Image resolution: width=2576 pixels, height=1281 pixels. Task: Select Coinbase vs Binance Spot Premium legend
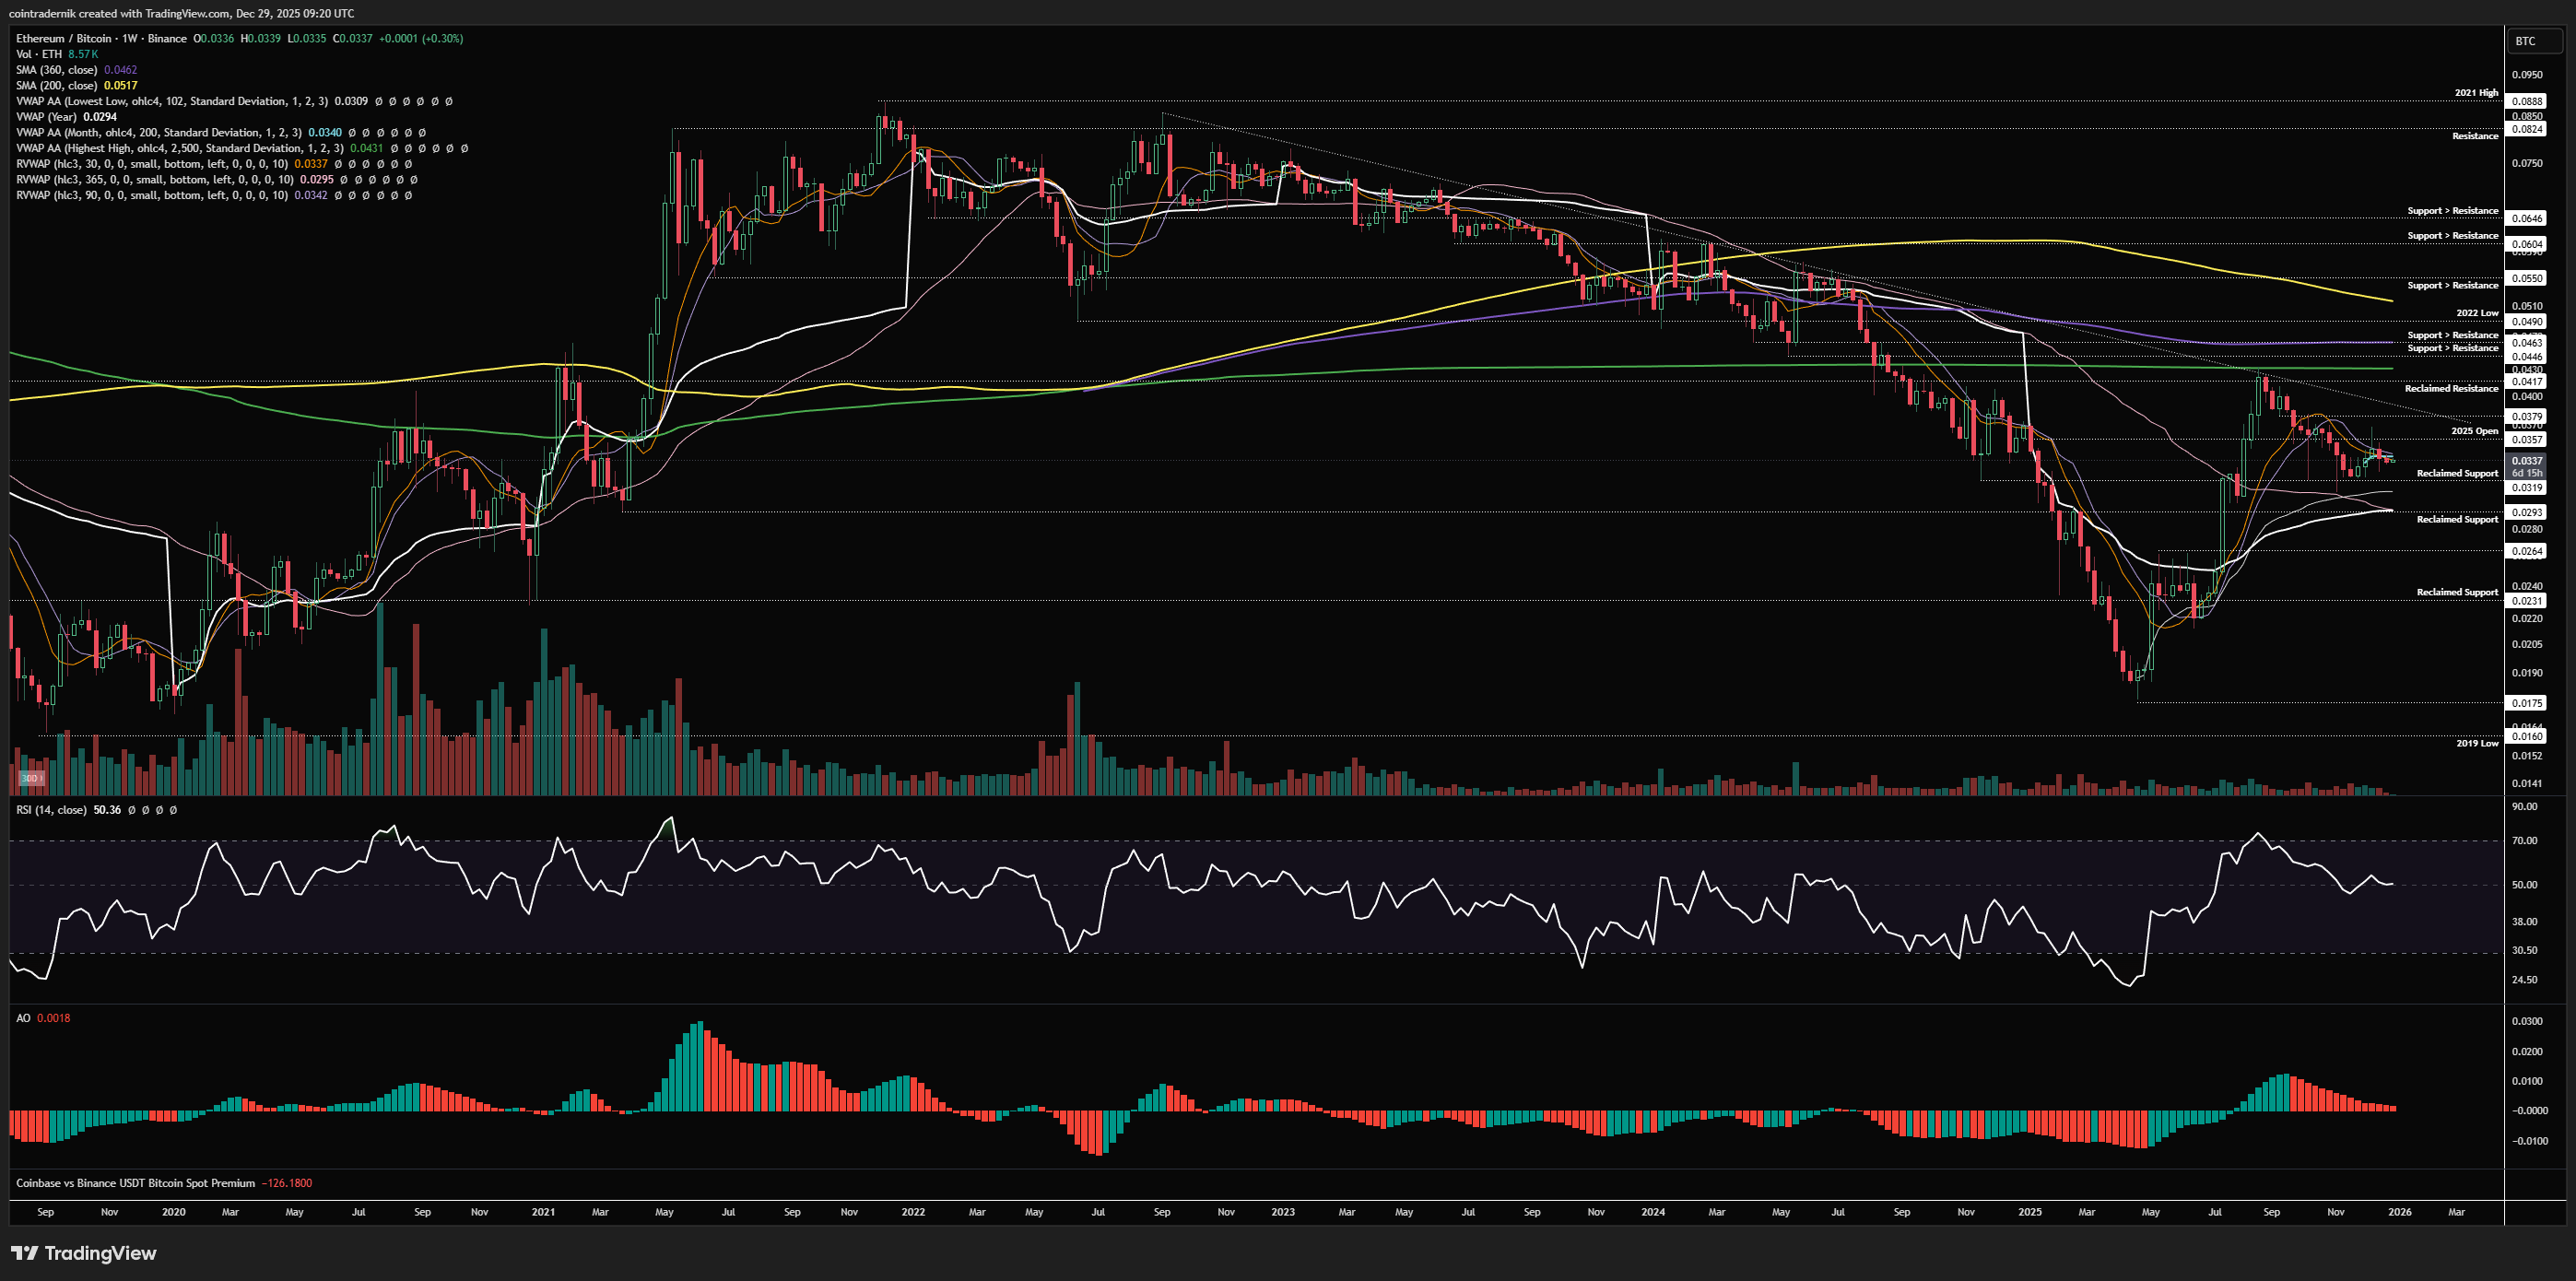click(x=135, y=1183)
